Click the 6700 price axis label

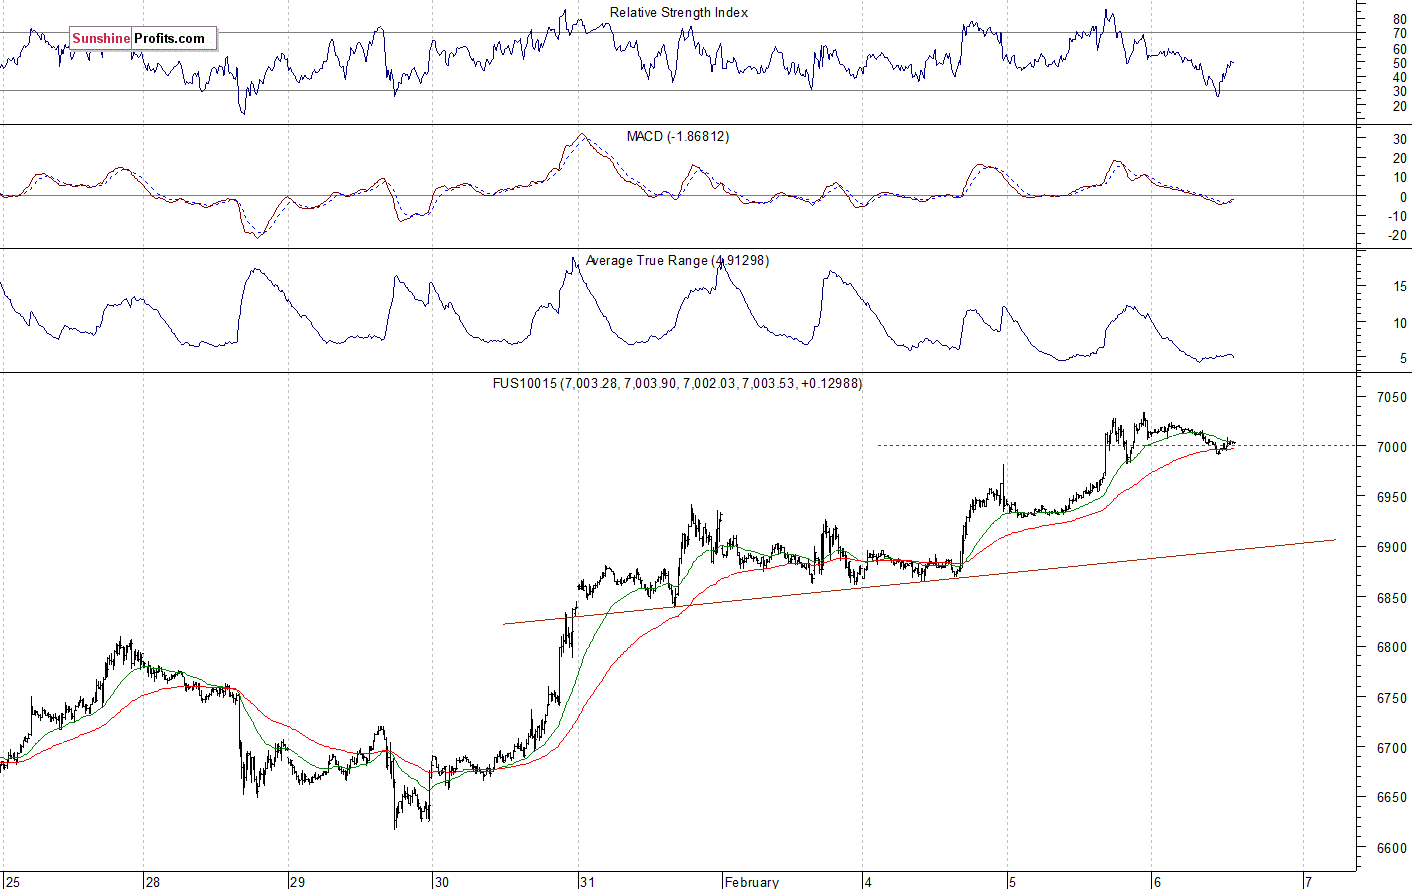[x=1391, y=748]
